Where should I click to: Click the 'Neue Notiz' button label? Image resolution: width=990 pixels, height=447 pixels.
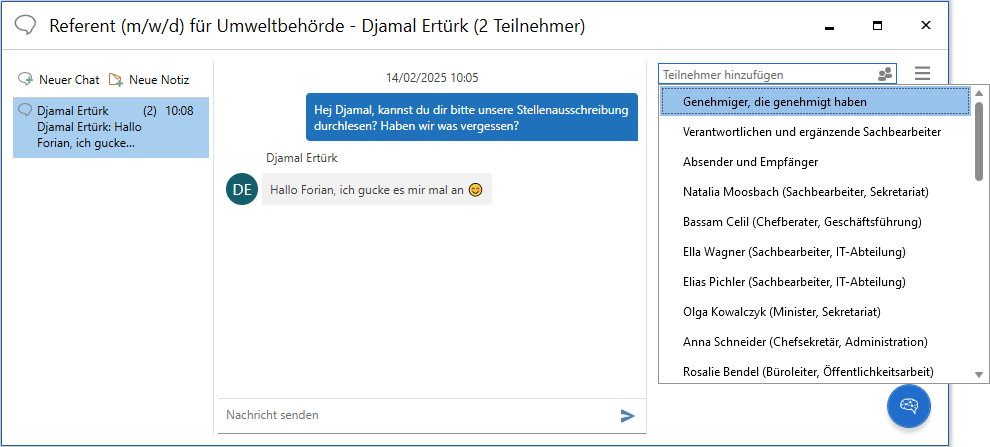pyautogui.click(x=159, y=79)
